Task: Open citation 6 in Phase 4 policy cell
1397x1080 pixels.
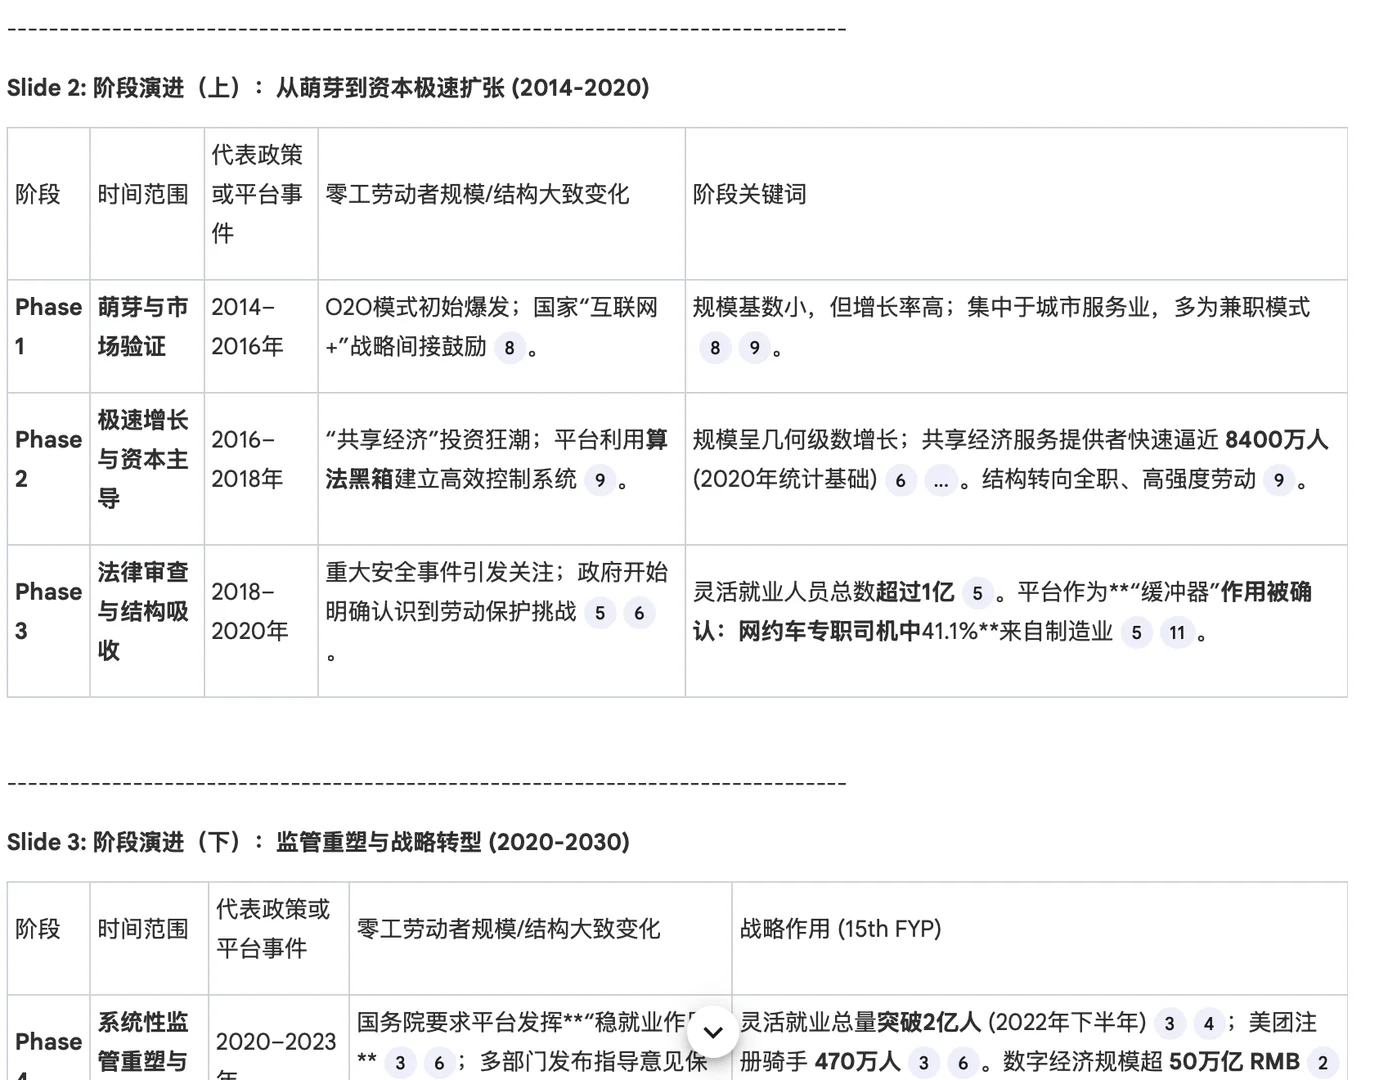Action: coord(439,1063)
